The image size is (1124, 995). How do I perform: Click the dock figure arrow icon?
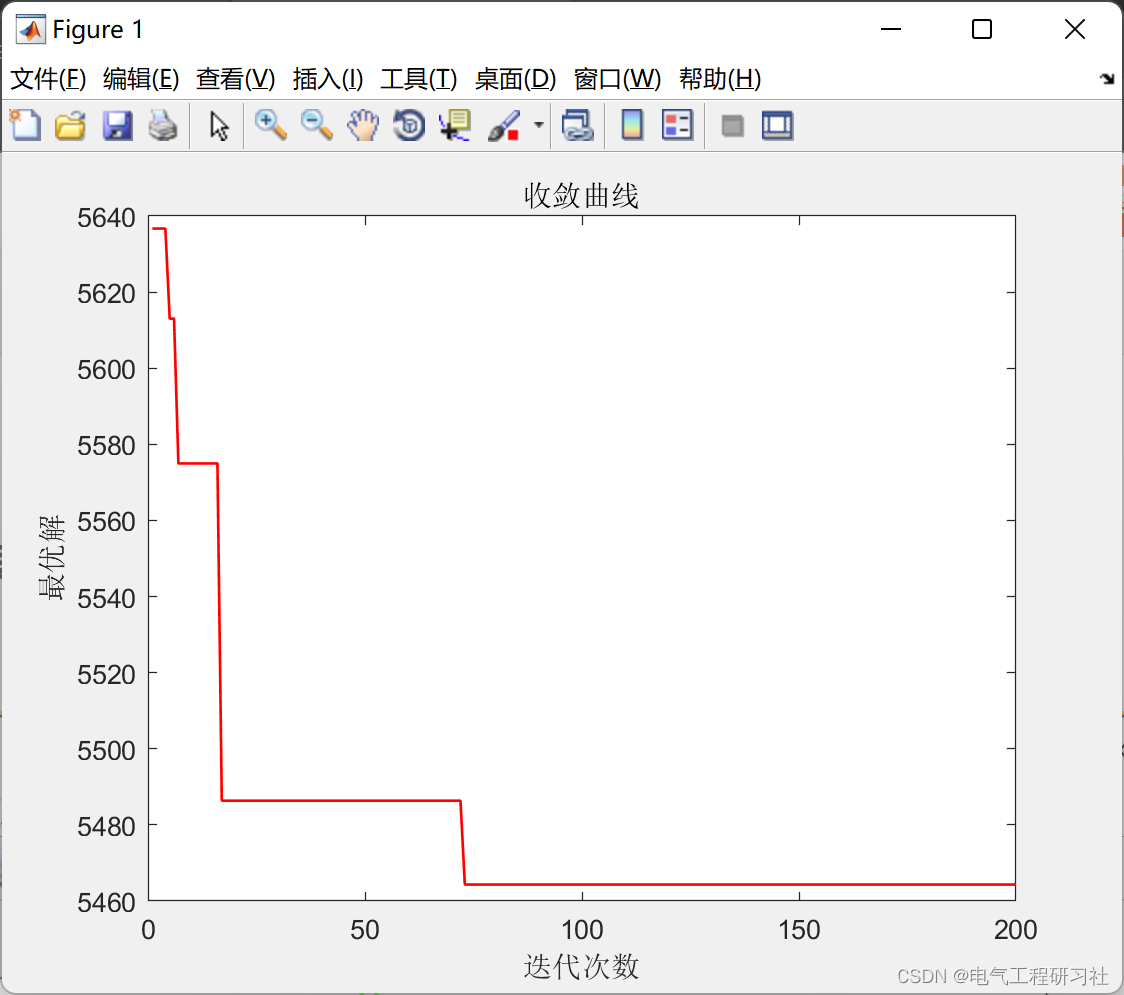[x=1108, y=78]
